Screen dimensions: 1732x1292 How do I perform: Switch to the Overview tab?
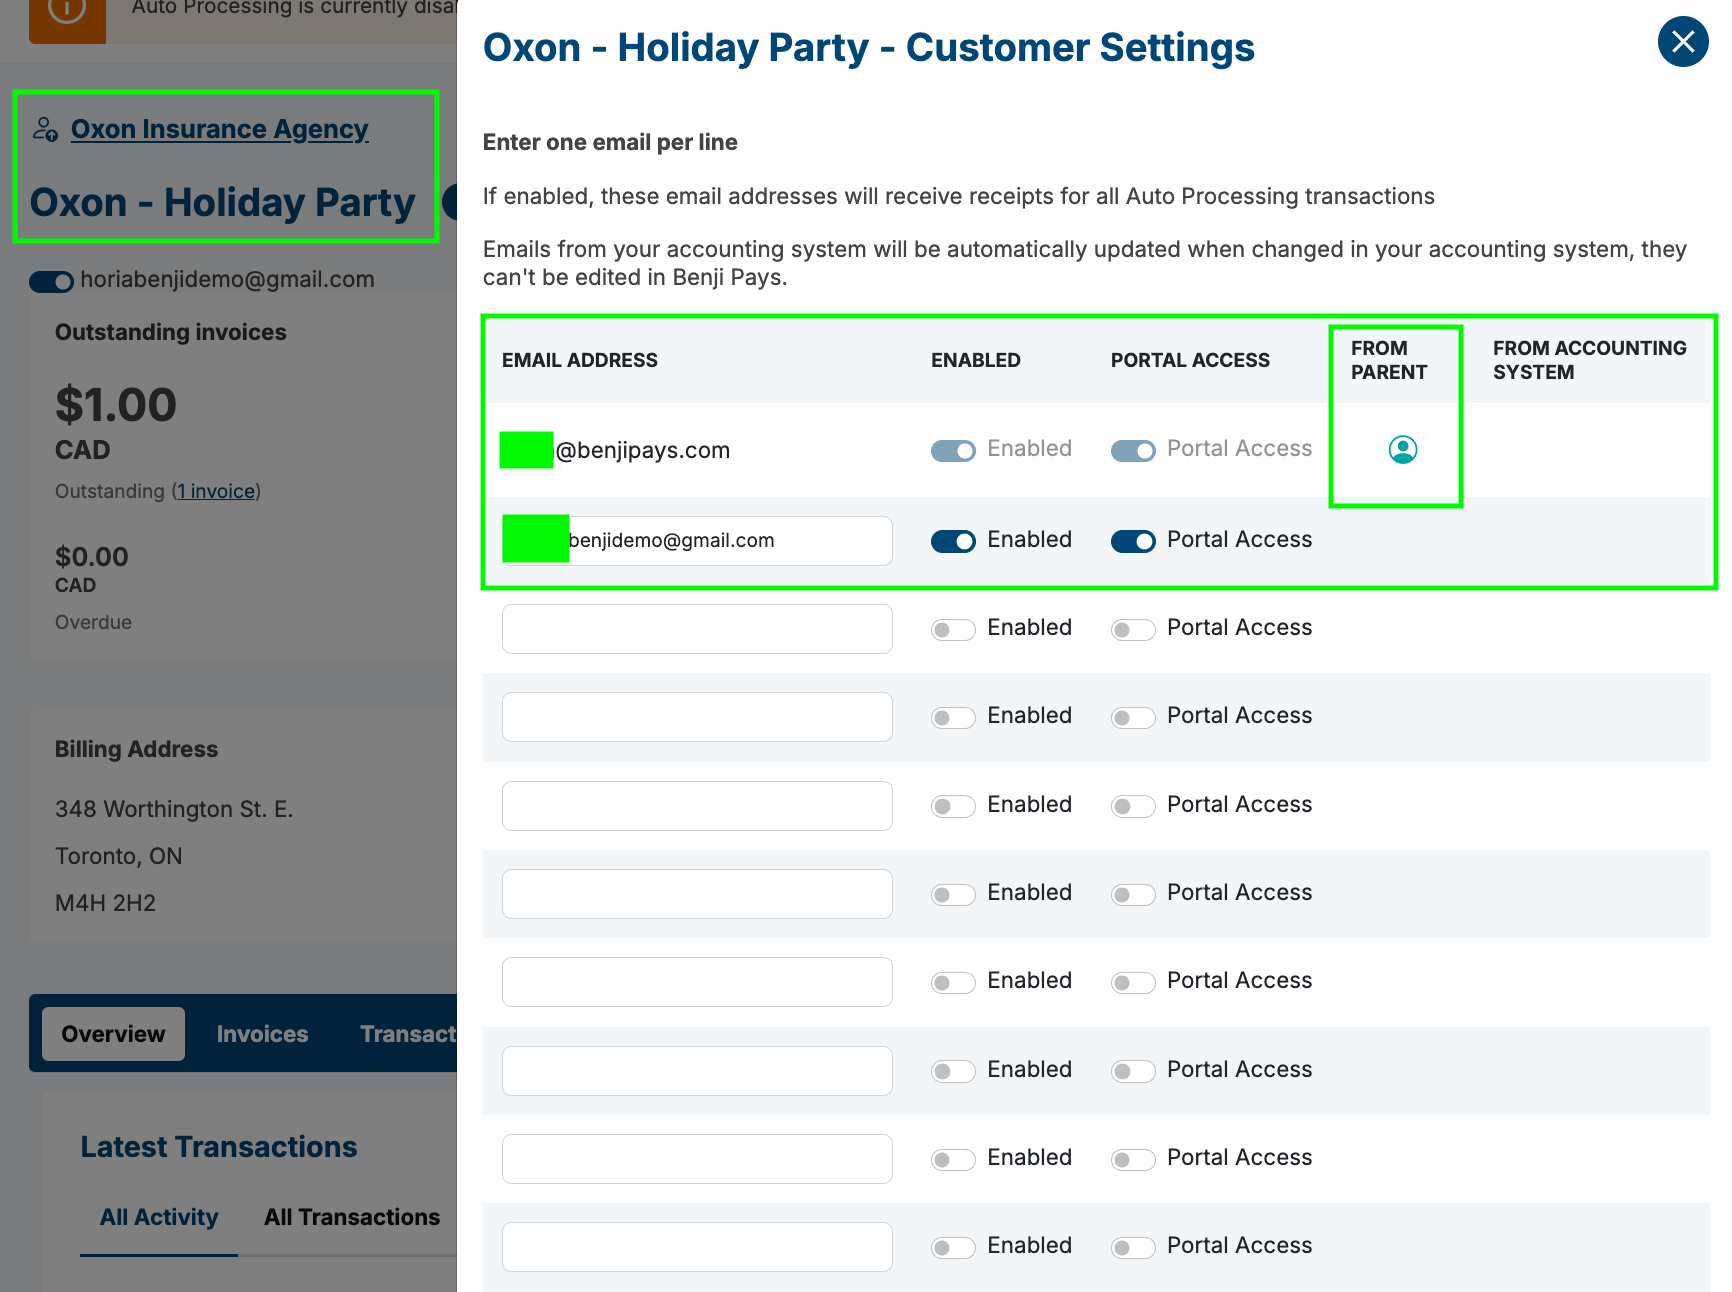tap(113, 1034)
